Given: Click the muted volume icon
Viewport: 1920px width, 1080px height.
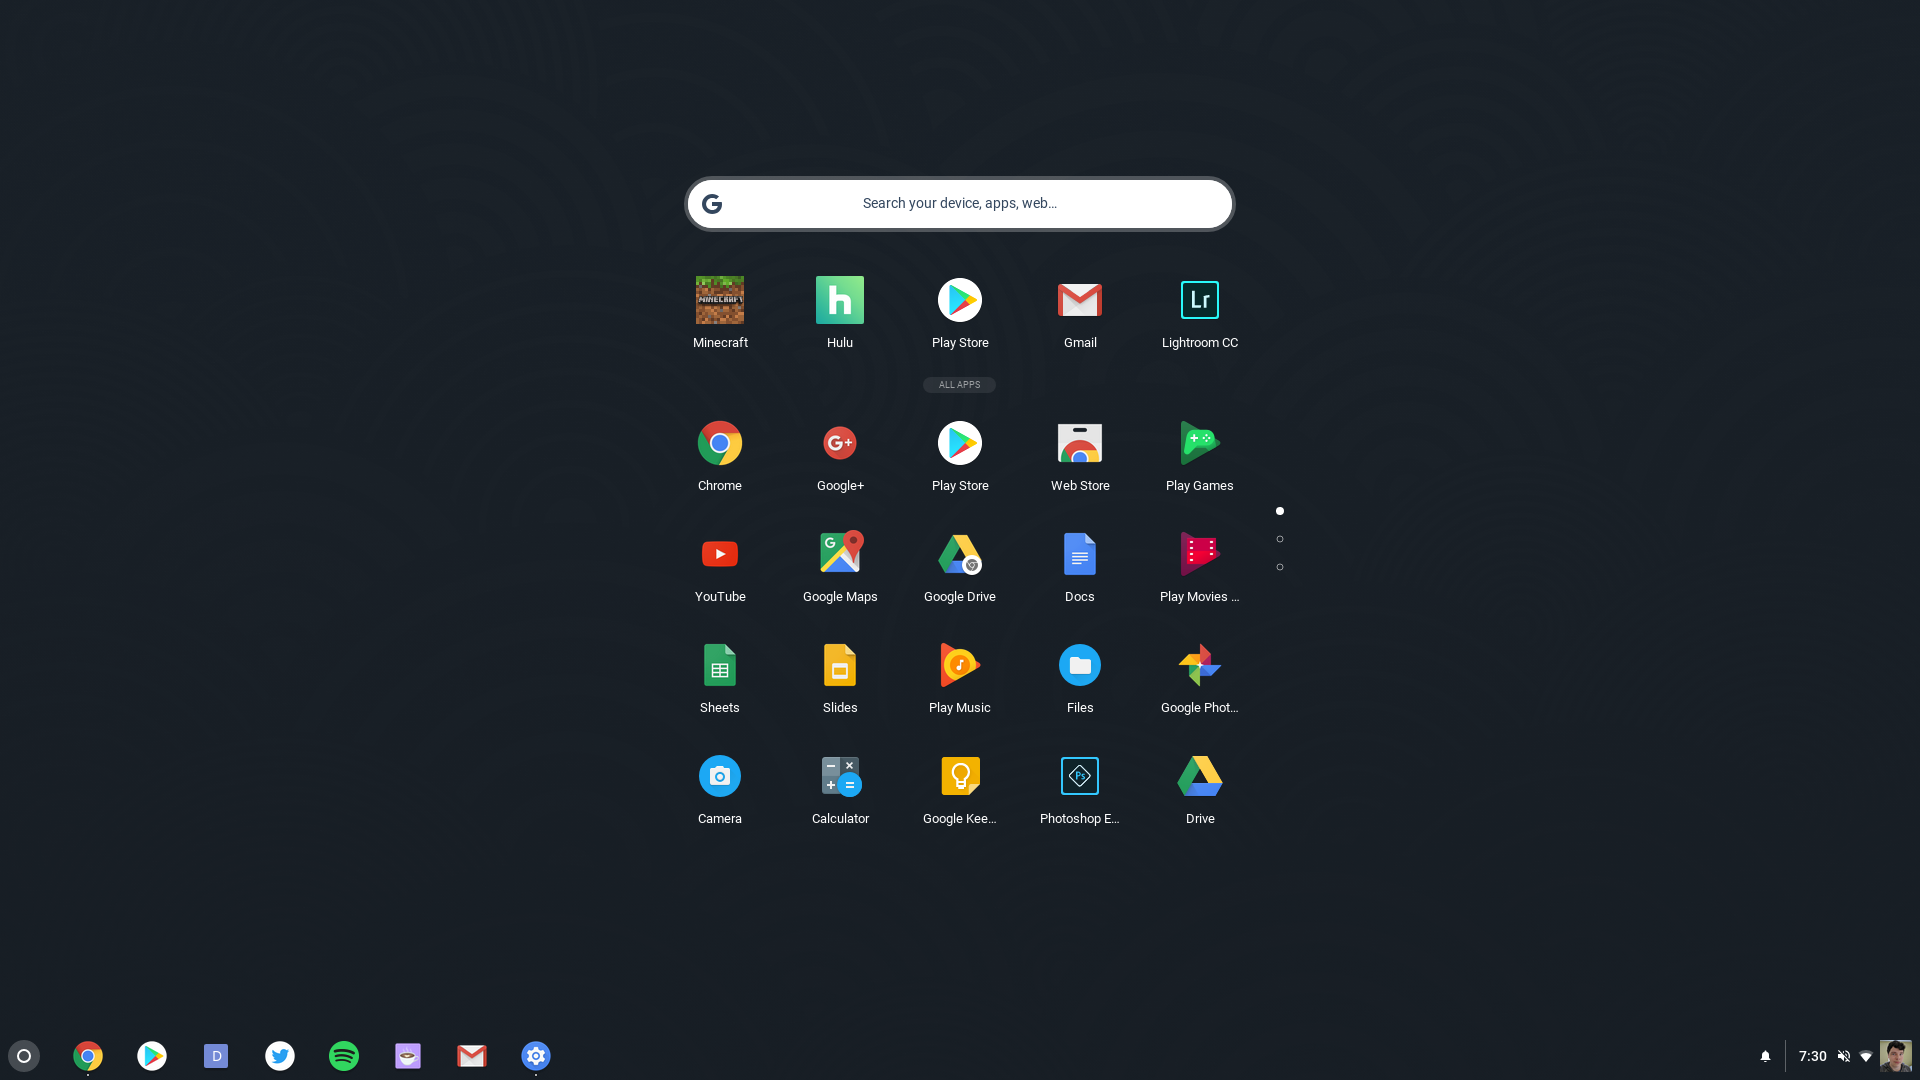Looking at the screenshot, I should pos(1844,1056).
